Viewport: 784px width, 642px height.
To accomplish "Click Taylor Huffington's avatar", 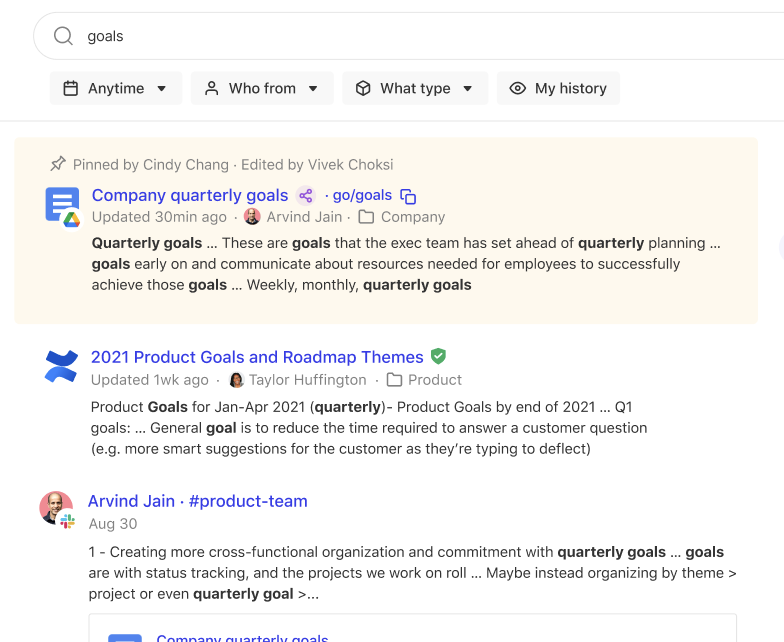I will coord(236,380).
